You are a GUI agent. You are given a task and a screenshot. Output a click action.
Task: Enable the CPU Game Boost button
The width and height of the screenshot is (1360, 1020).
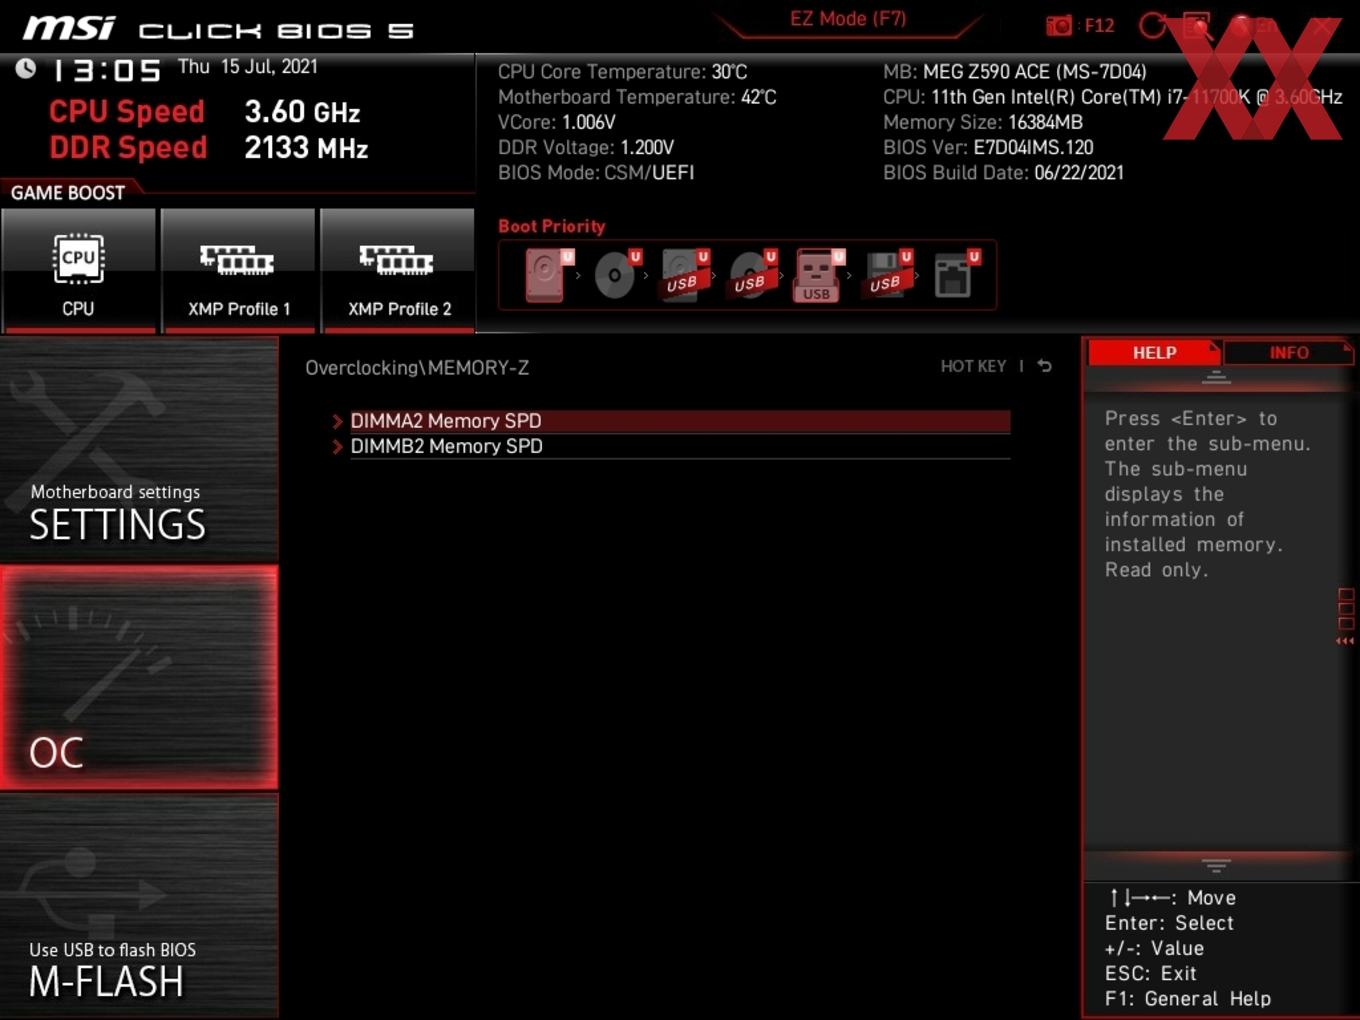point(78,270)
